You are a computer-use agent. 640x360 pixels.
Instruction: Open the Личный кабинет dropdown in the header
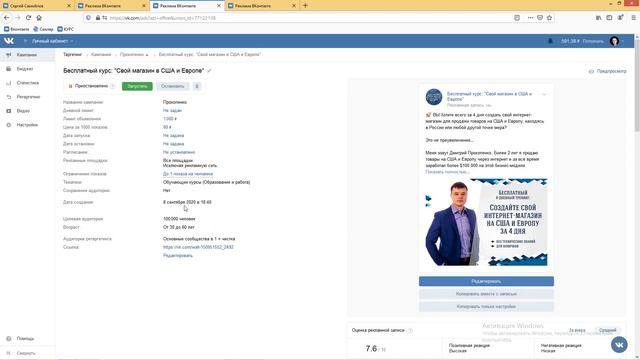tap(52, 41)
